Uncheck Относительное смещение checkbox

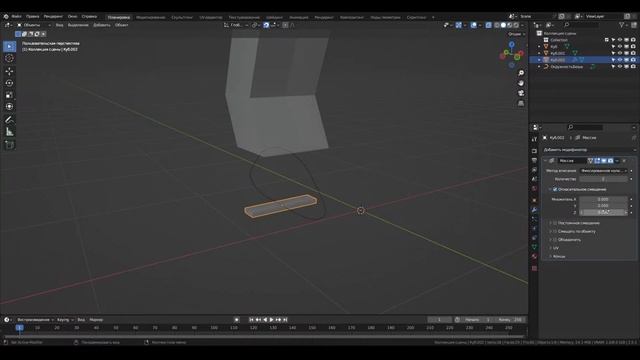(x=555, y=189)
